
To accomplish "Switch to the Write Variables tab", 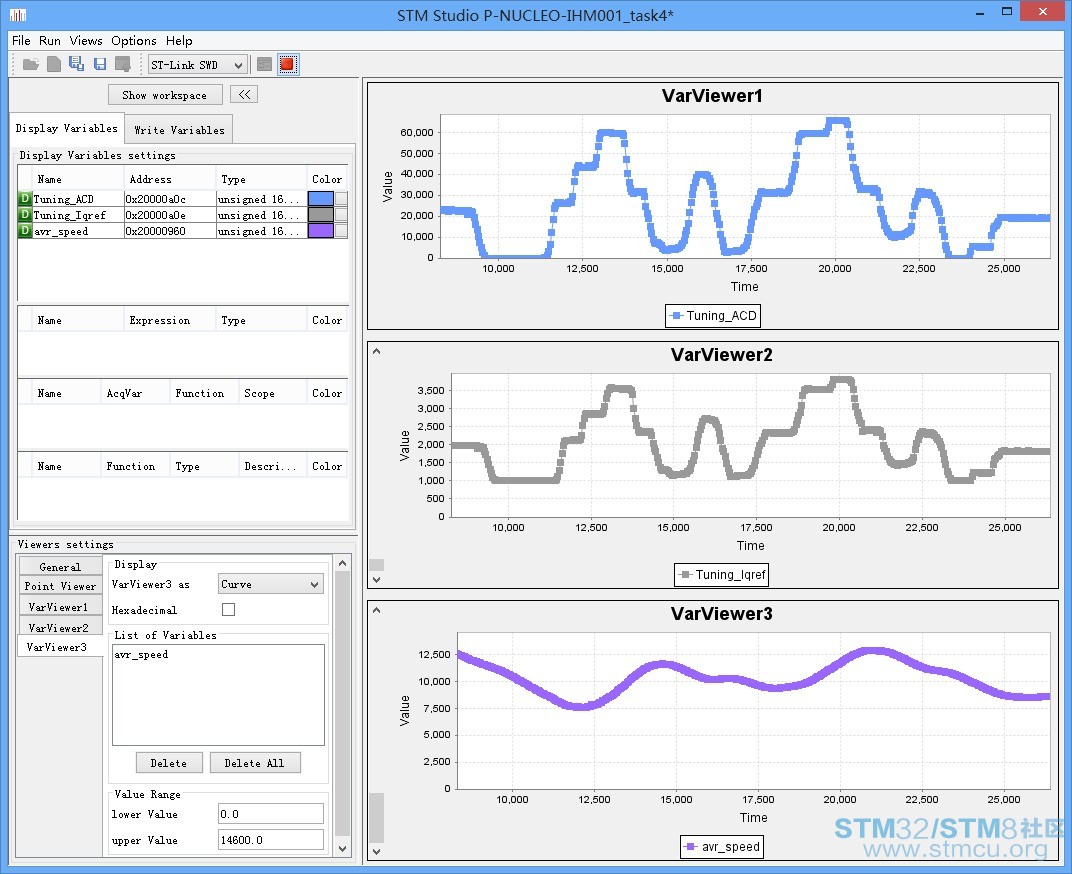I will [179, 129].
